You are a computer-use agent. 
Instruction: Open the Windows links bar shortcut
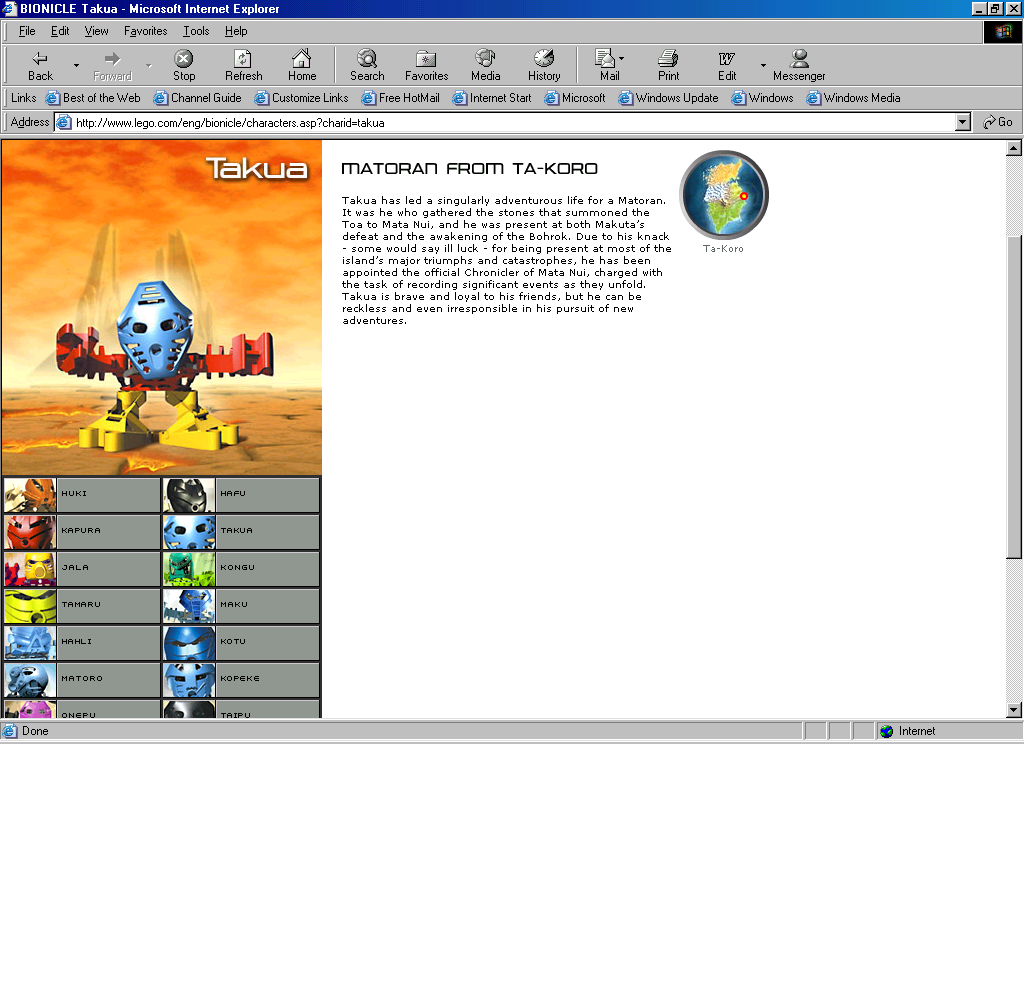pos(762,98)
